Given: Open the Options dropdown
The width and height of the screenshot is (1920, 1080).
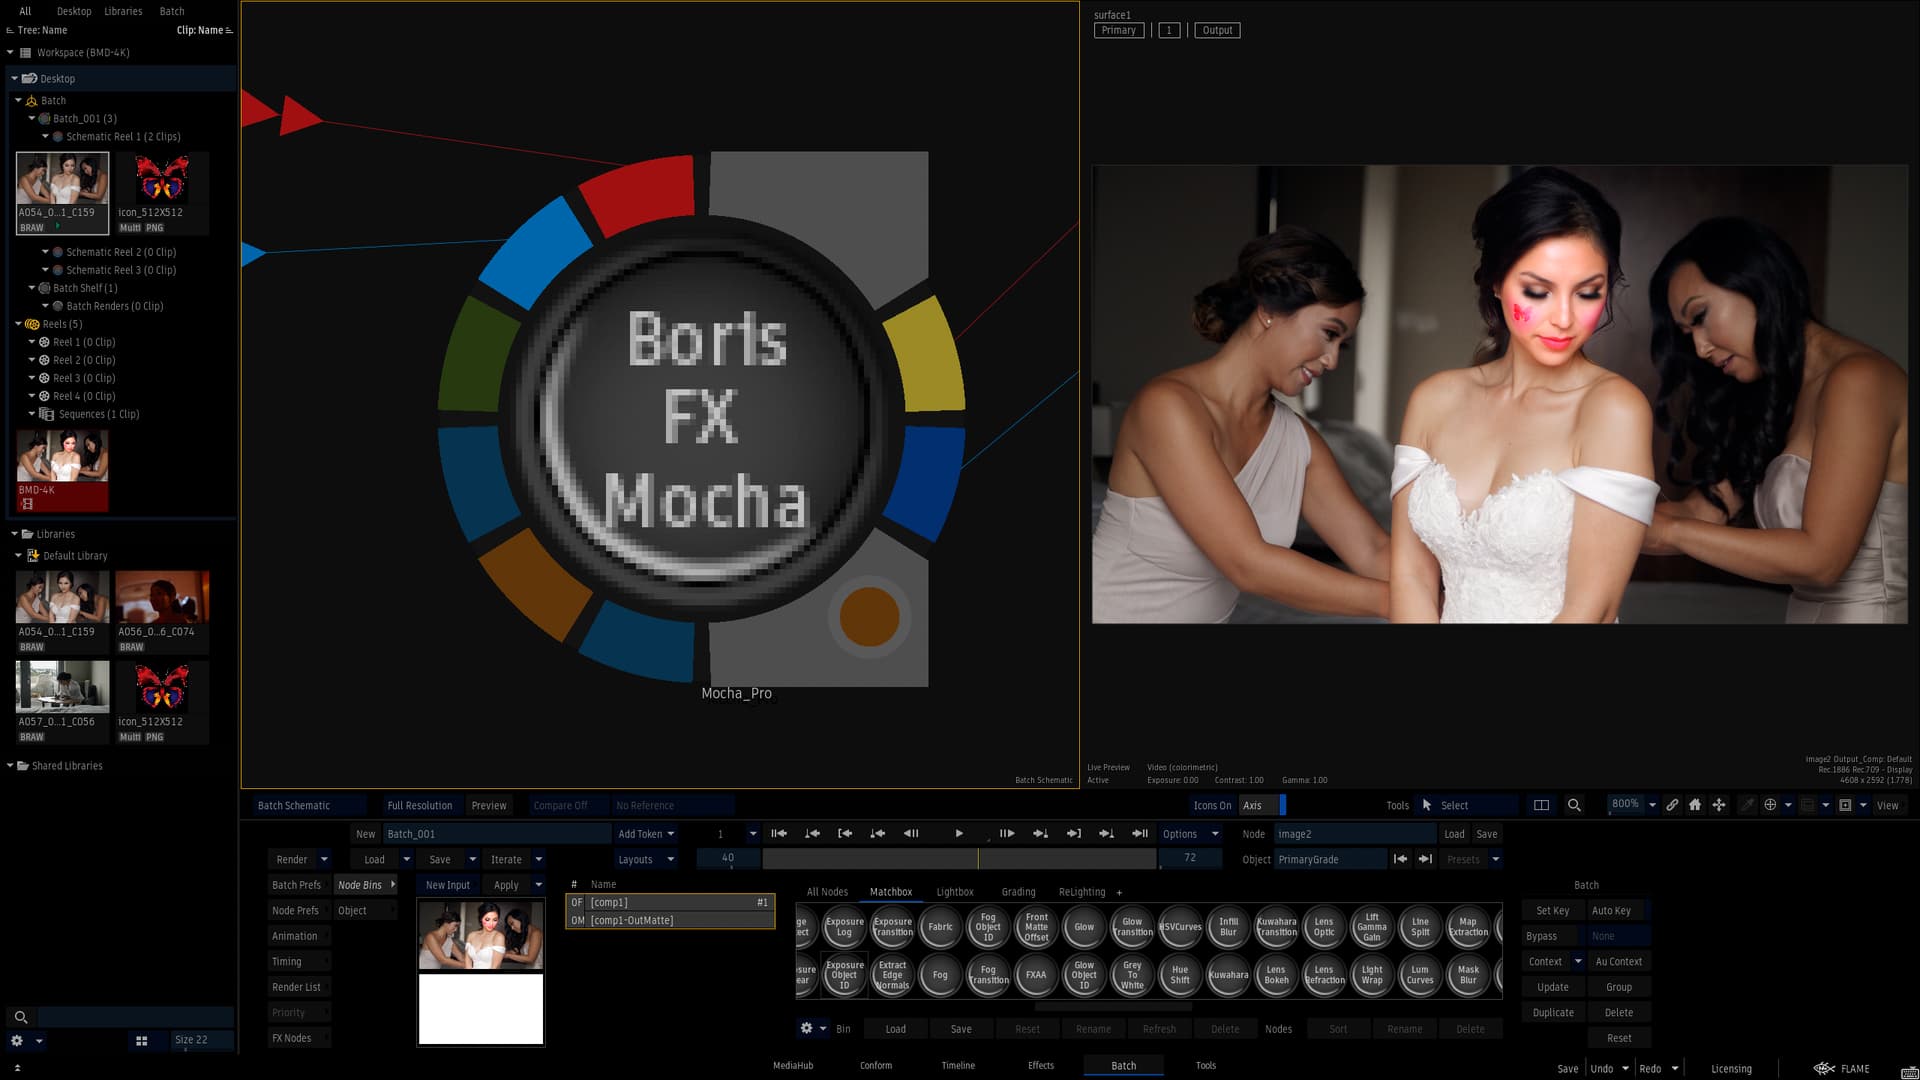Looking at the screenshot, I should (x=1189, y=834).
